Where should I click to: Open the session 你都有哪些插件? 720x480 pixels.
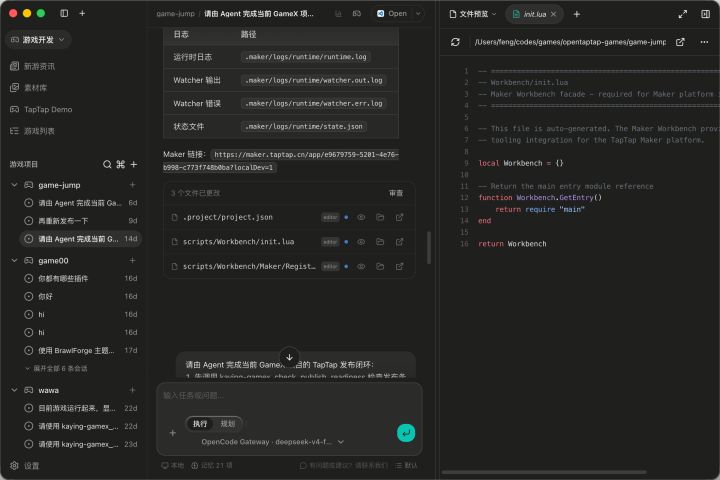[x=81, y=278]
